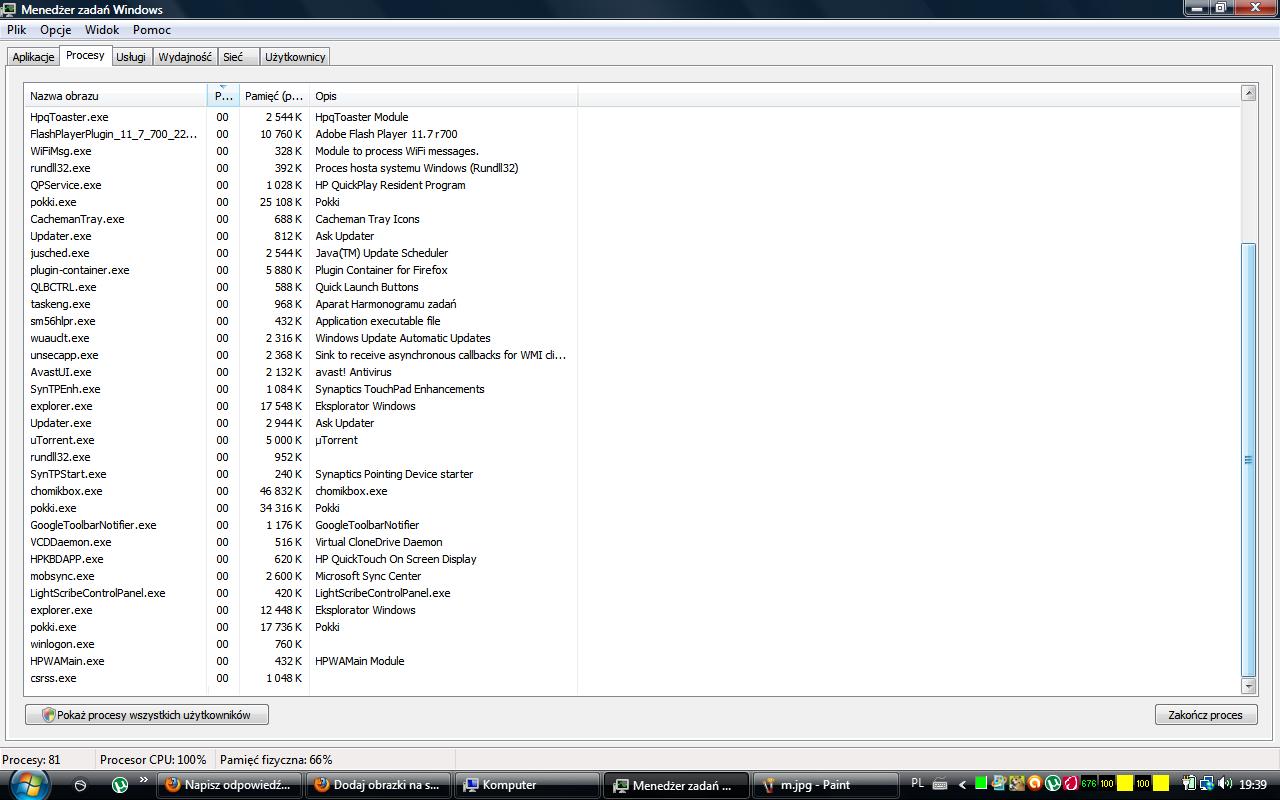1280x800 pixels.
Task: Select the chomikbox.exe process
Action: coord(301,491)
